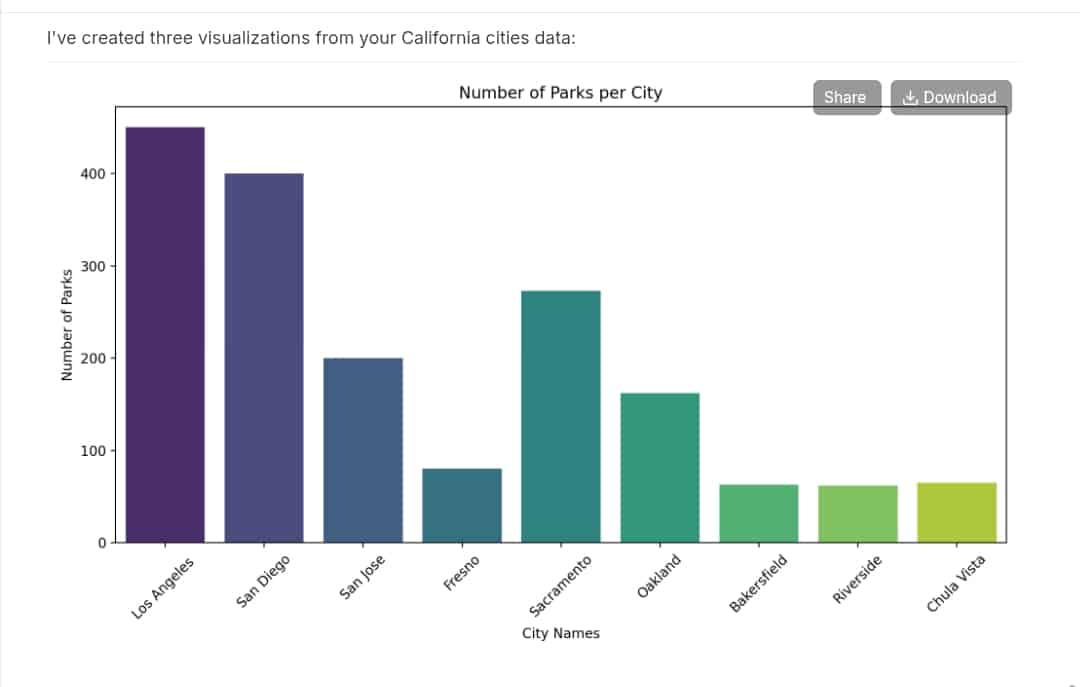Click the Fresno bar
1080x687 pixels.
pos(462,506)
